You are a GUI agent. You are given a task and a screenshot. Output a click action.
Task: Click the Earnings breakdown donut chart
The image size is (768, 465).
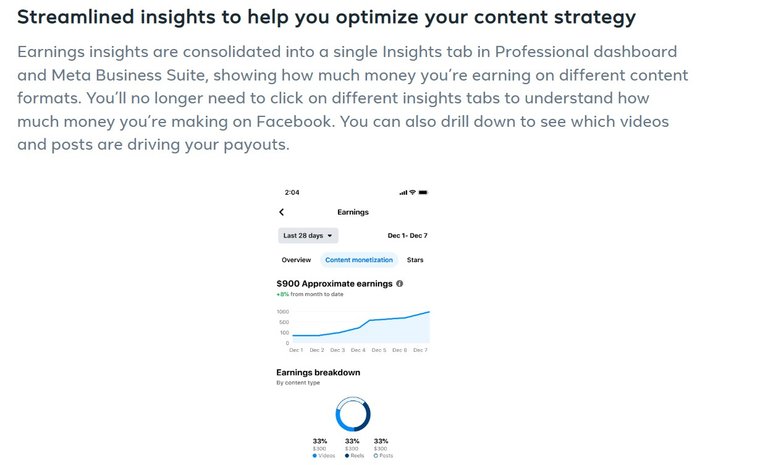(353, 414)
